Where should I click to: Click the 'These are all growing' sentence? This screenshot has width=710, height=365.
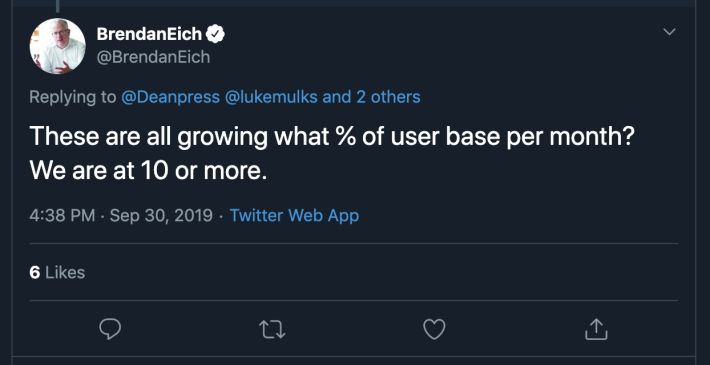[x=332, y=136]
